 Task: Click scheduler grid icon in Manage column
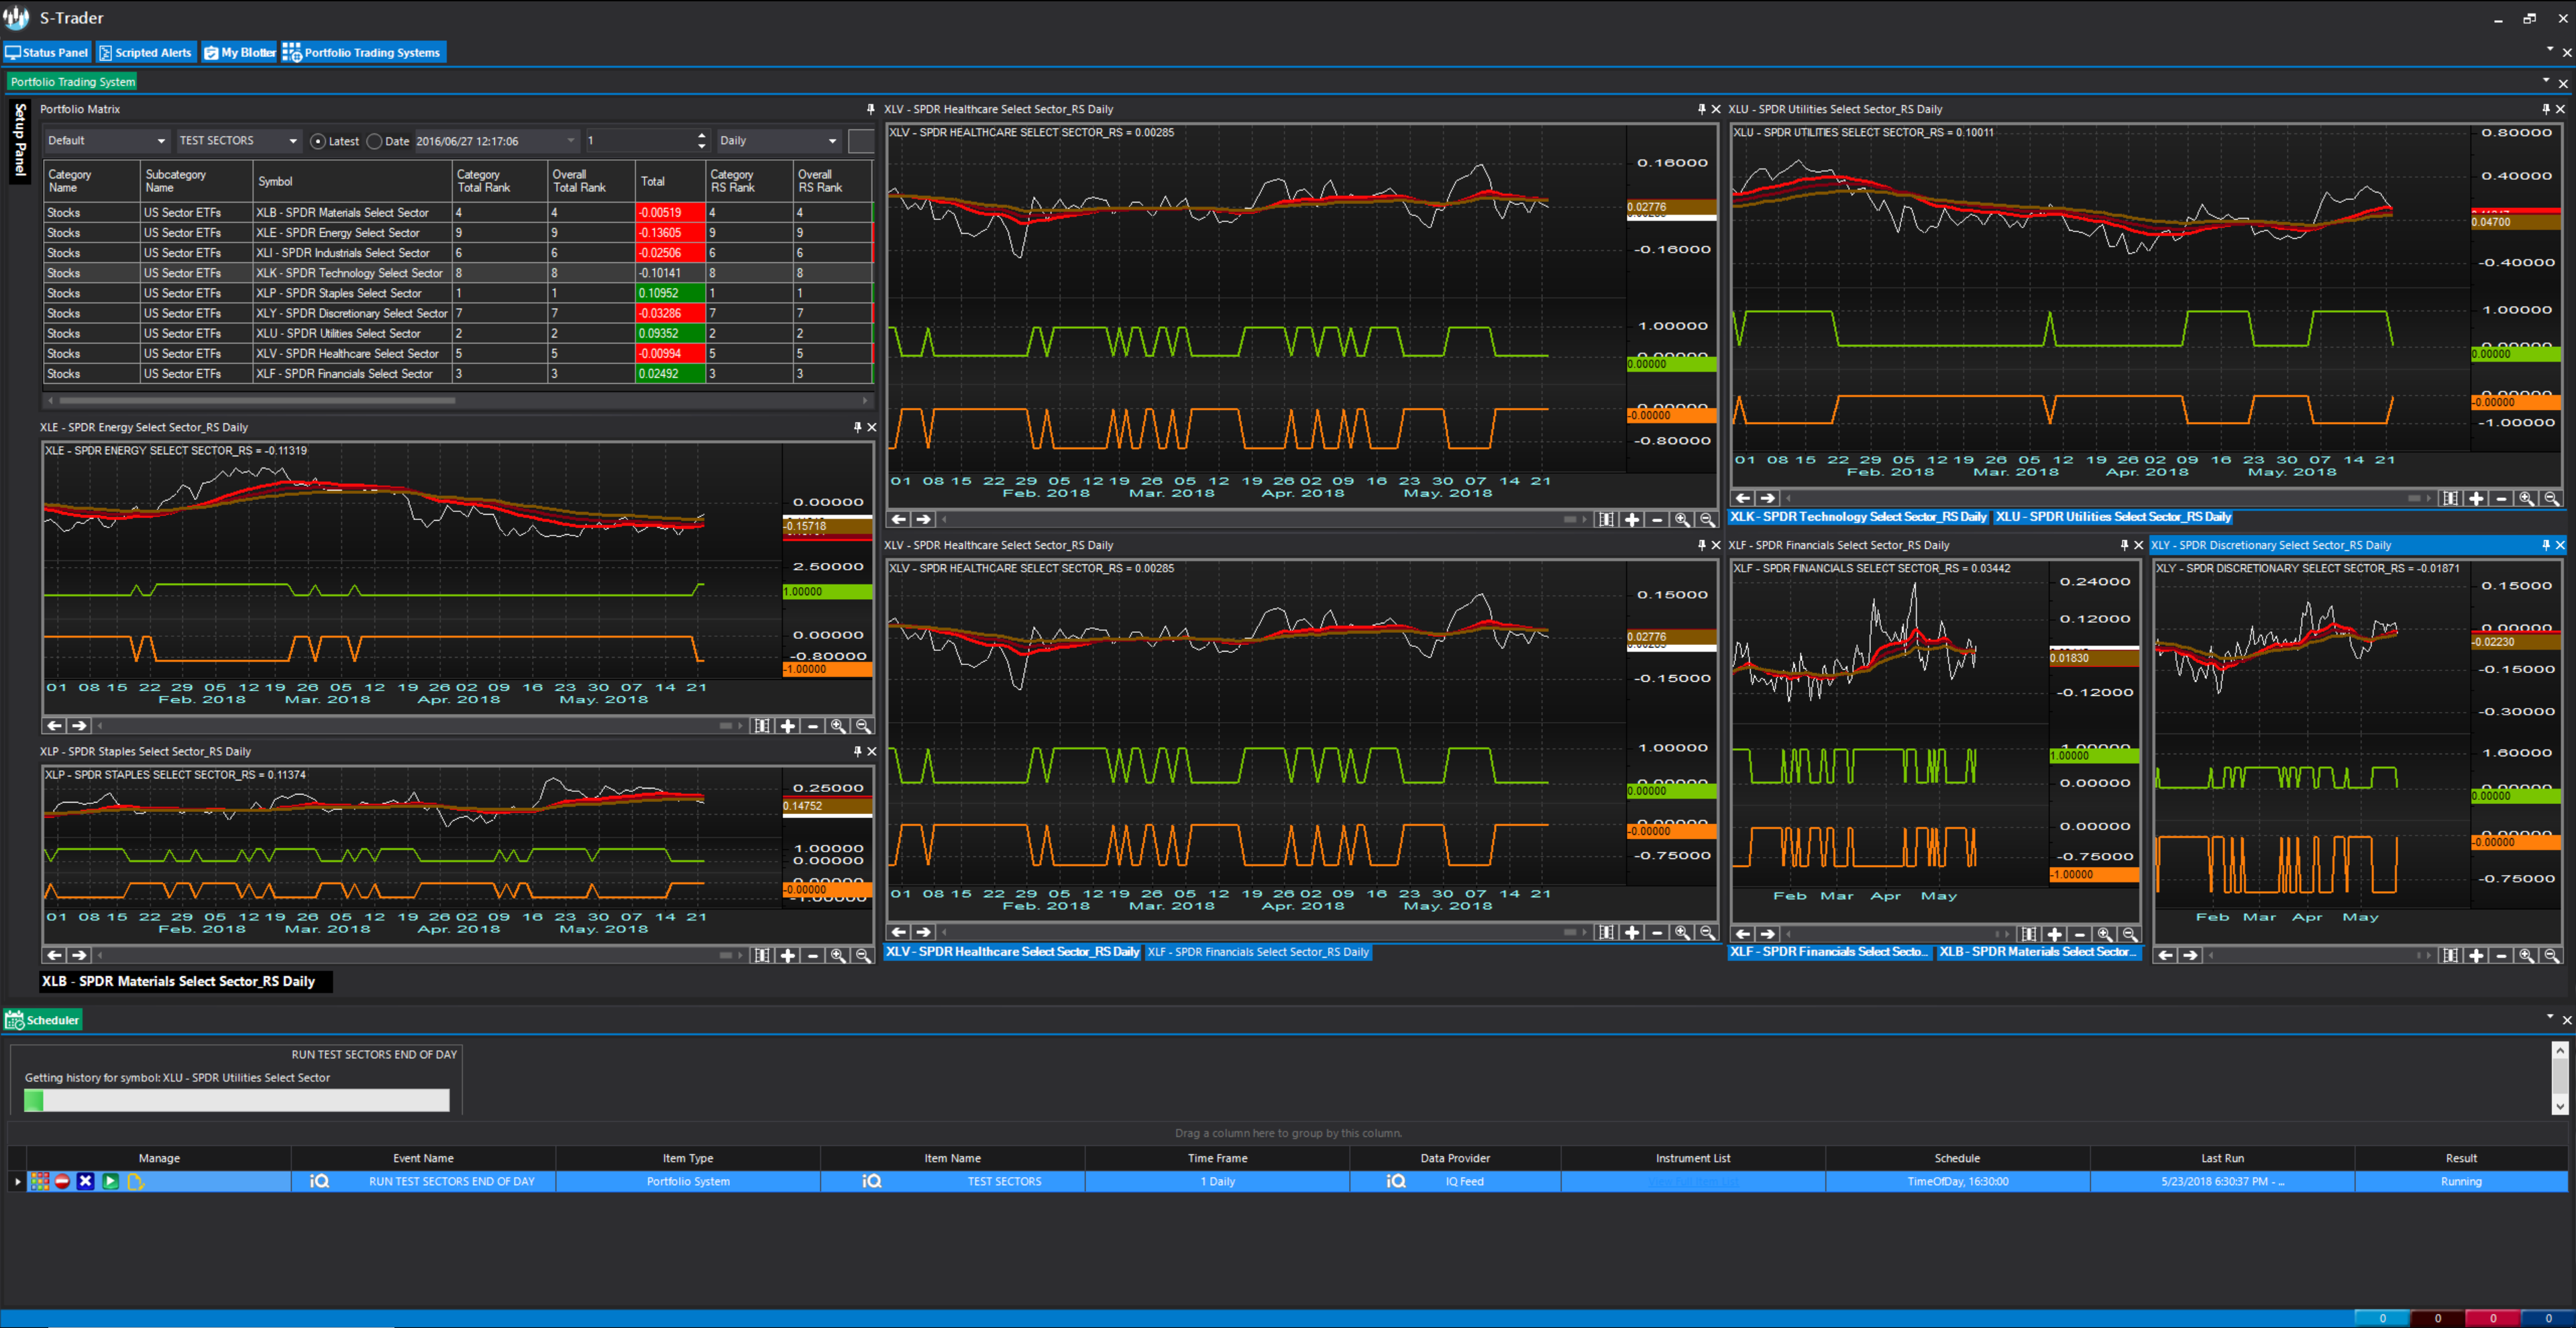(39, 1181)
